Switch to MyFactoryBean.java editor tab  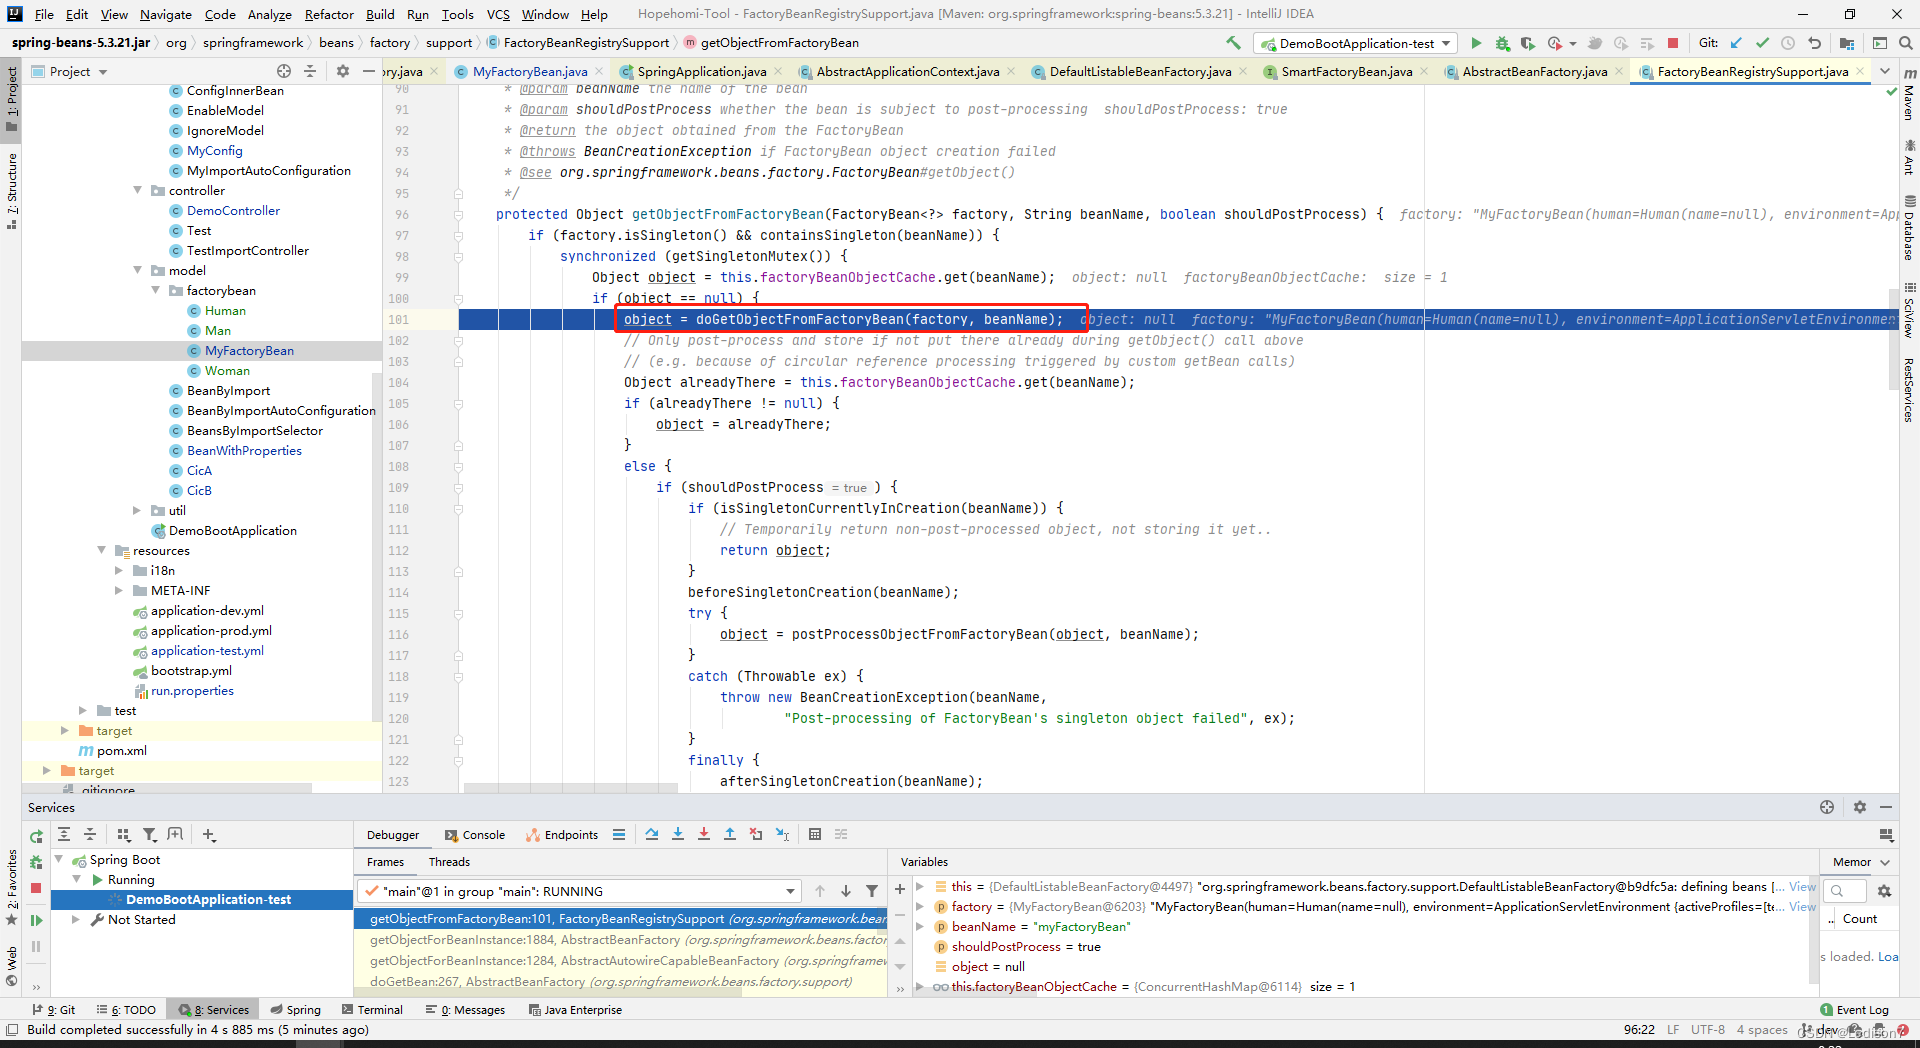coord(530,71)
